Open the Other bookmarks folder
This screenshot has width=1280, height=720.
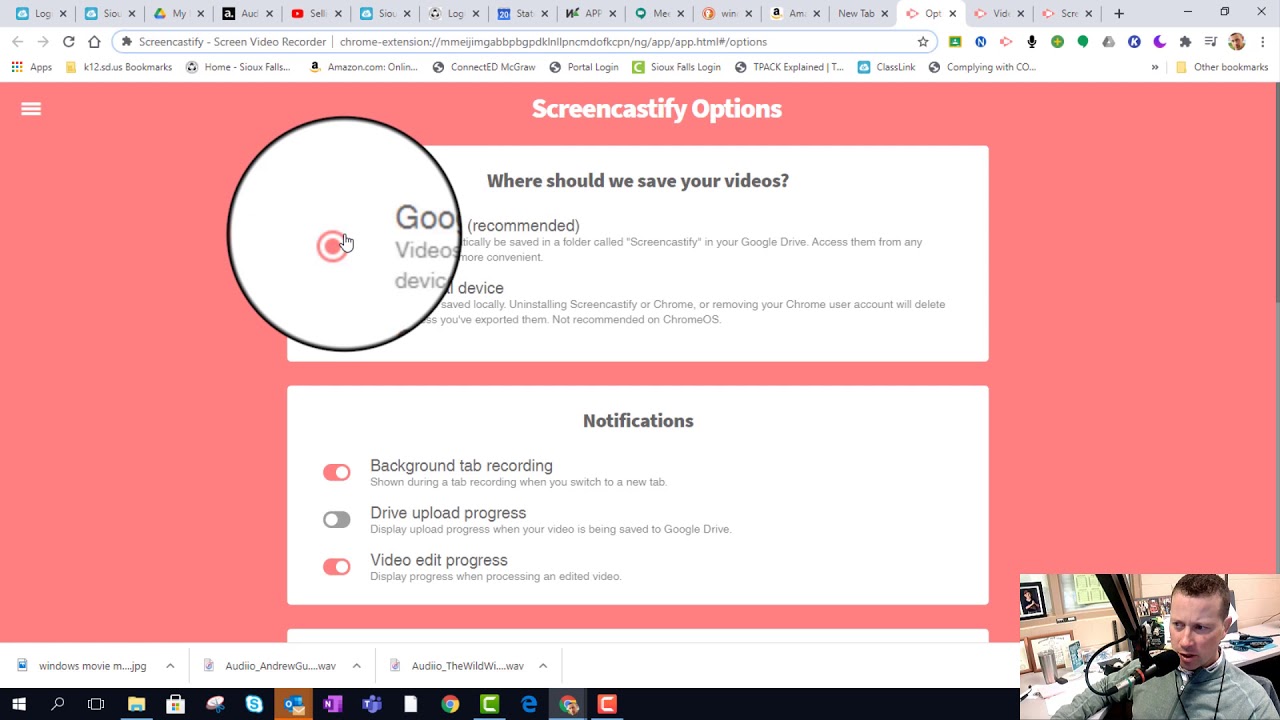1222,67
